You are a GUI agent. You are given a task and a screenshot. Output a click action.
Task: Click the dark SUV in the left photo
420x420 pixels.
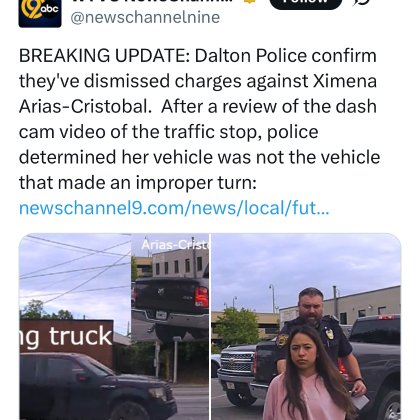point(97,387)
